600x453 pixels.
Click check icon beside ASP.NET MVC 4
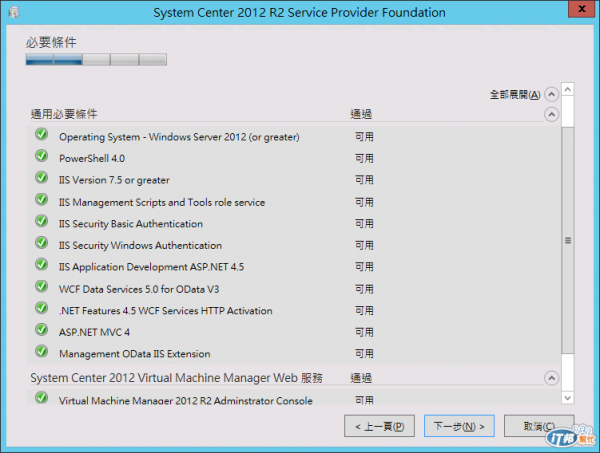pos(41,330)
